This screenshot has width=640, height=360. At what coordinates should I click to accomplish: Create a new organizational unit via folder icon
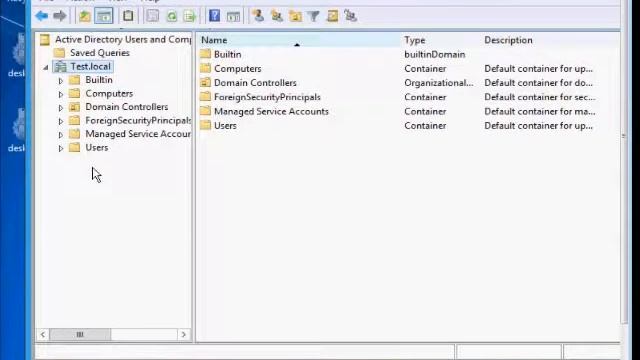coord(295,16)
